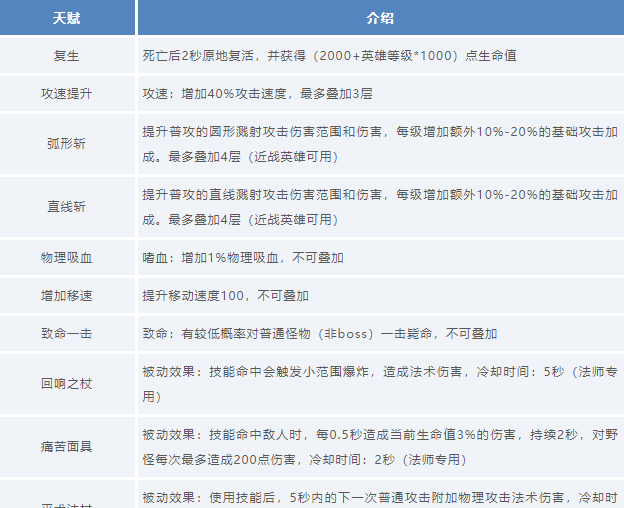Click the 圆形溅射 description text
This screenshot has height=508, width=624.
pyautogui.click(x=380, y=144)
